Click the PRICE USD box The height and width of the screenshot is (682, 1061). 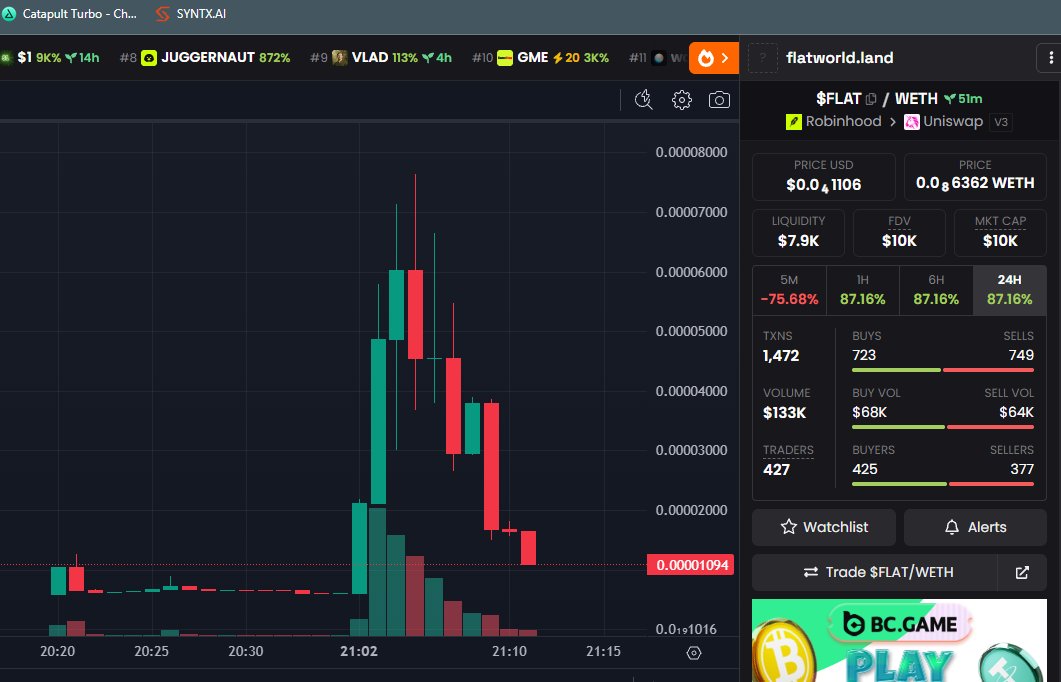coord(823,177)
